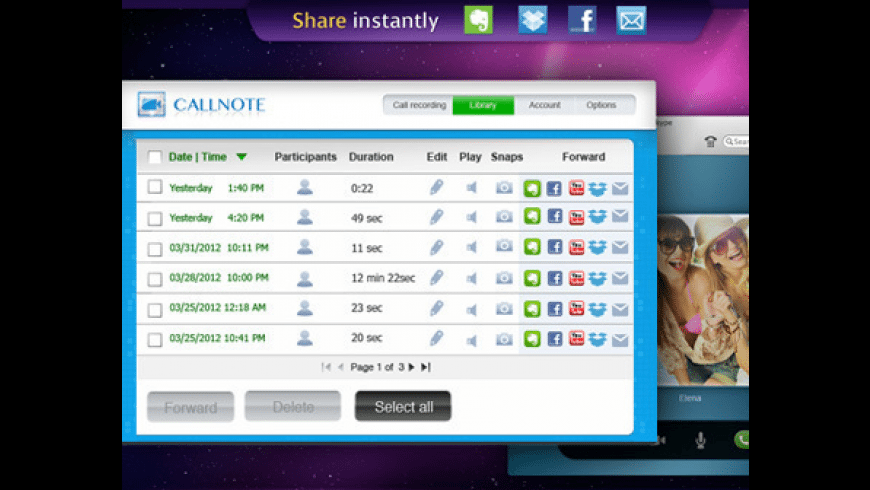Open the Call recording tab
This screenshot has height=490, width=870.
(x=419, y=105)
